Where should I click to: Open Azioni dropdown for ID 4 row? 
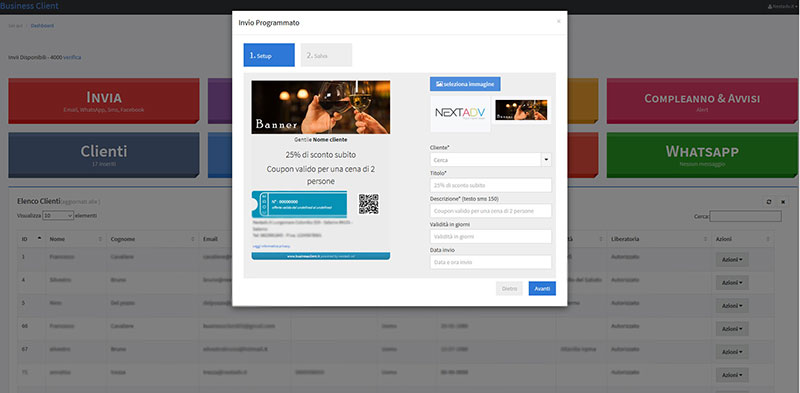click(x=732, y=282)
